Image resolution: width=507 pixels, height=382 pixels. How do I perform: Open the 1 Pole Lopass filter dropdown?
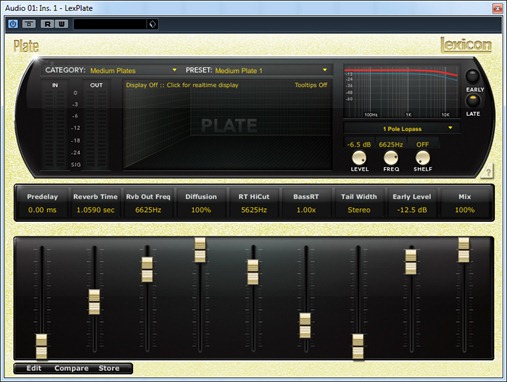[402, 129]
